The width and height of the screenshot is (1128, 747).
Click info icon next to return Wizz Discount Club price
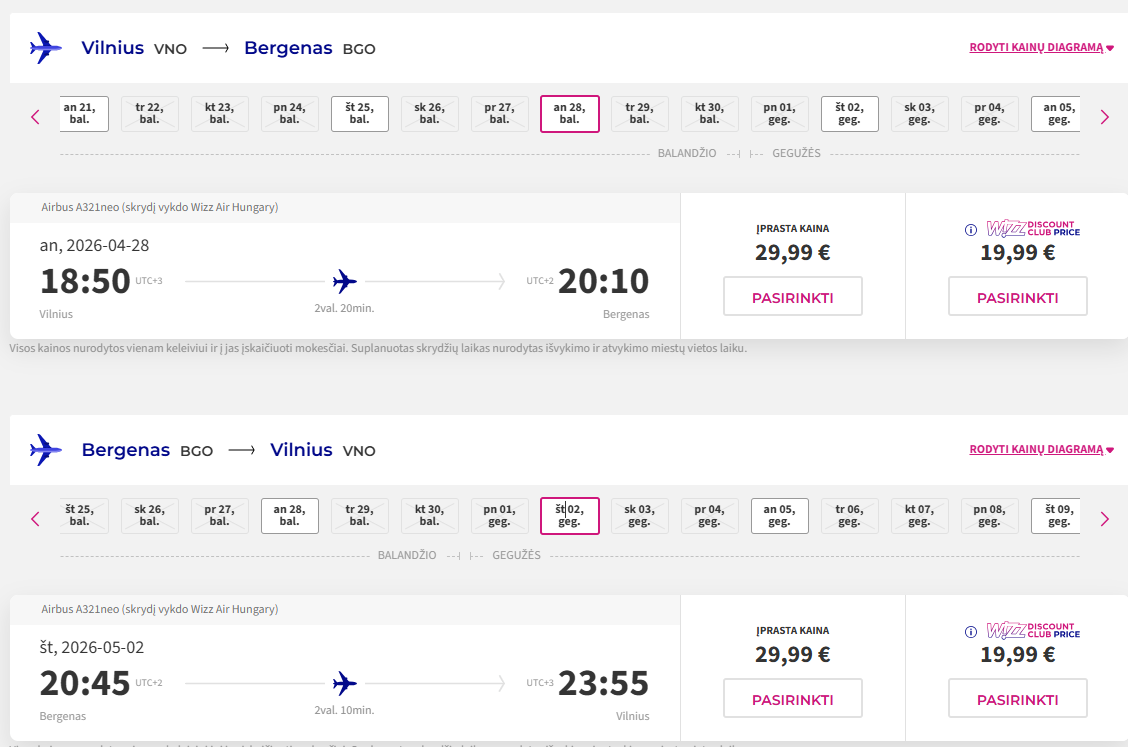point(970,632)
